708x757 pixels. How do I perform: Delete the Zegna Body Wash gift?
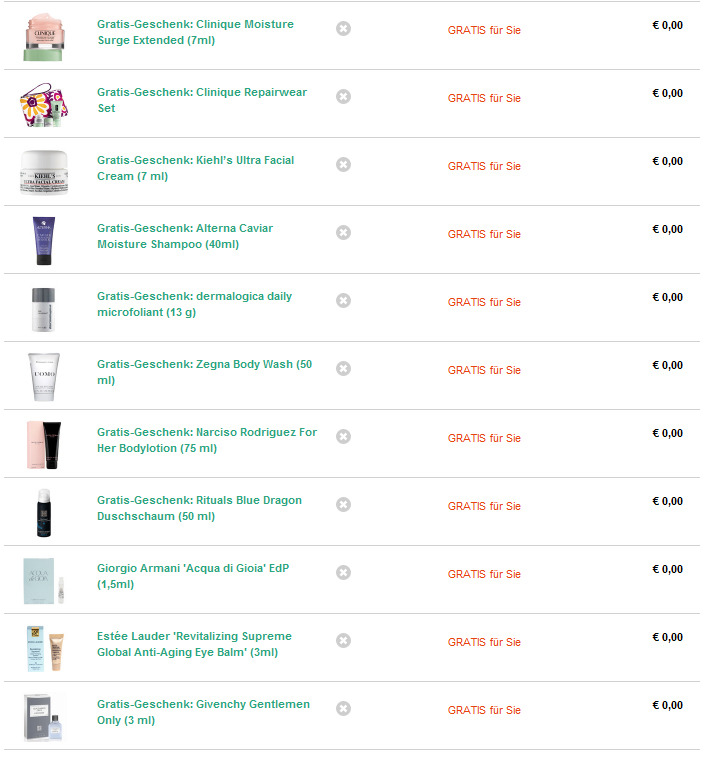click(x=343, y=369)
